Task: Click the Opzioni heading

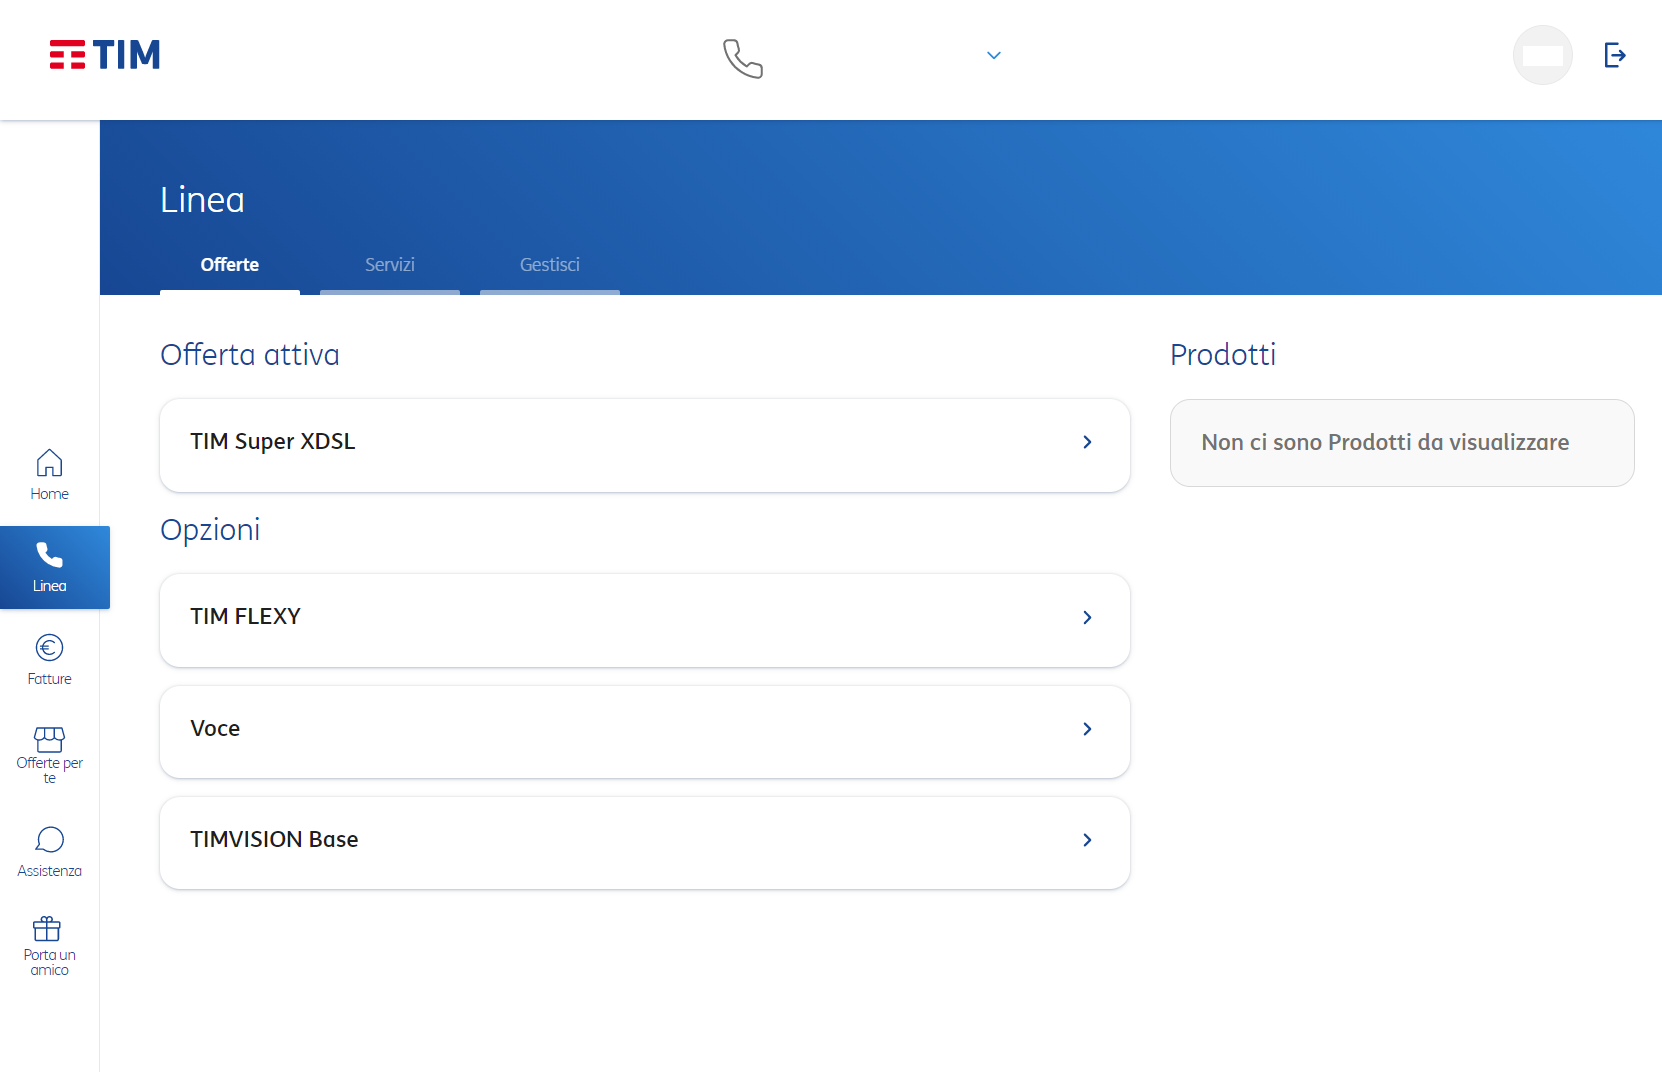Action: (x=210, y=530)
